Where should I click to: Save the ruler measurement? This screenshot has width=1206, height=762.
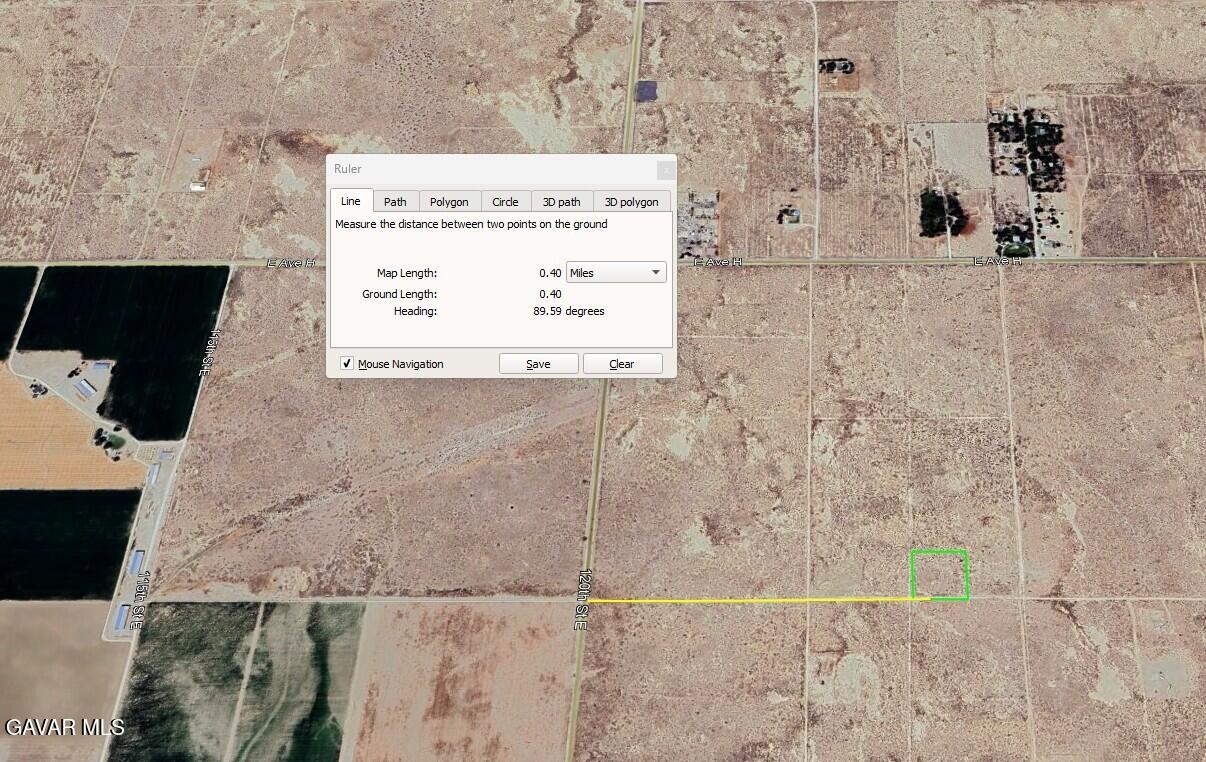pos(538,364)
